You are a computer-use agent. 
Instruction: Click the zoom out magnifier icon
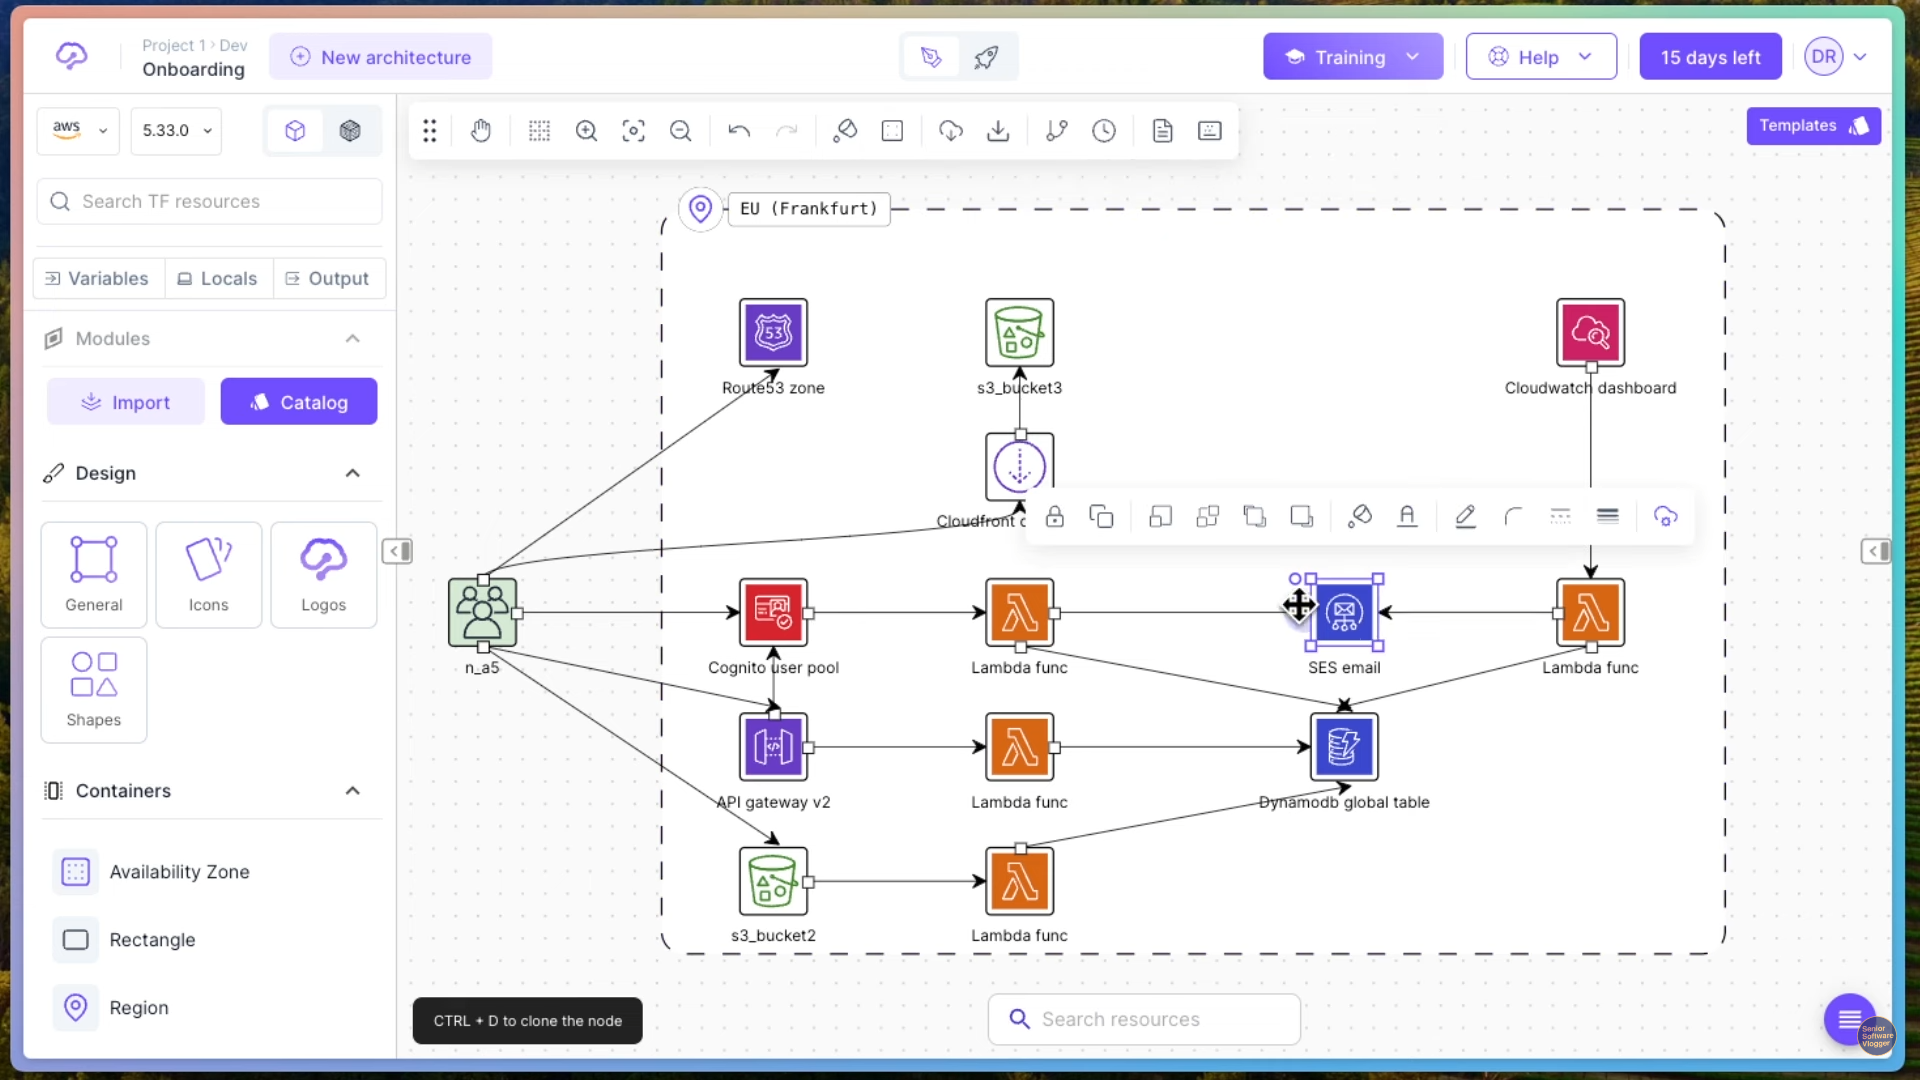coord(681,131)
